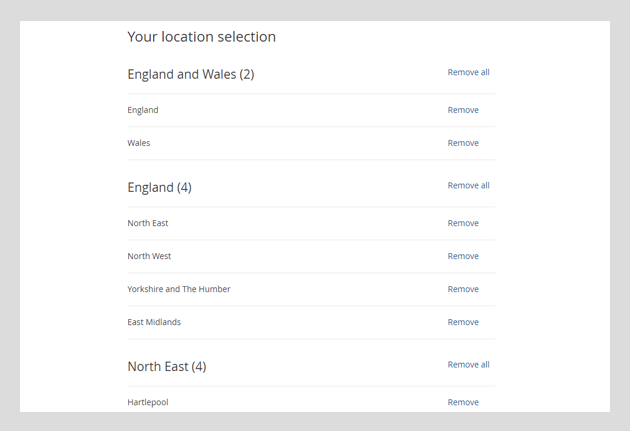Click the Yorkshire and The Humber label
The image size is (630, 431).
[179, 289]
